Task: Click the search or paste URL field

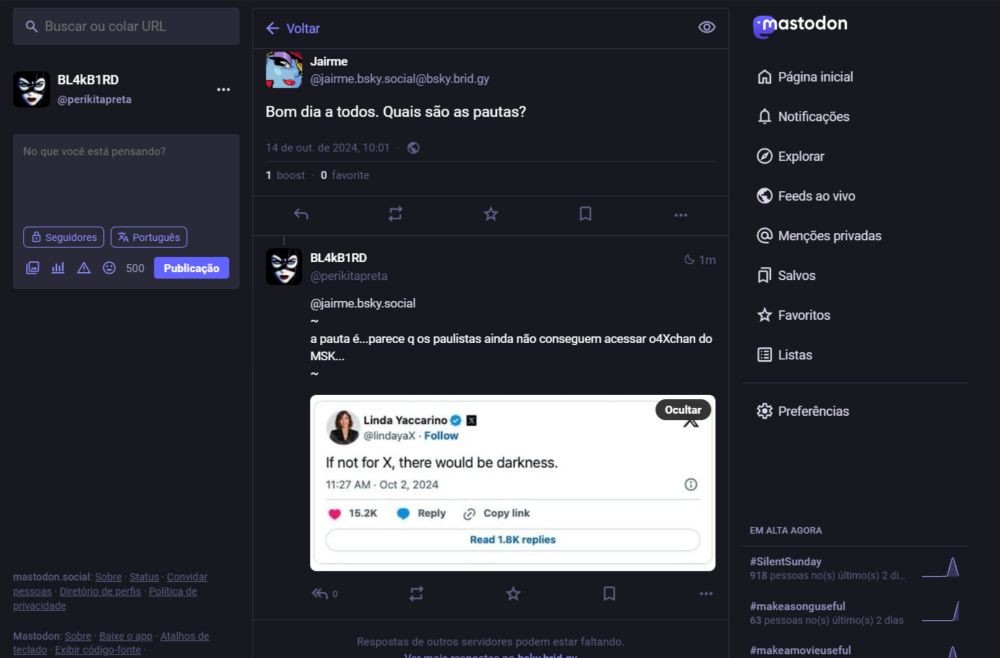Action: pos(126,27)
